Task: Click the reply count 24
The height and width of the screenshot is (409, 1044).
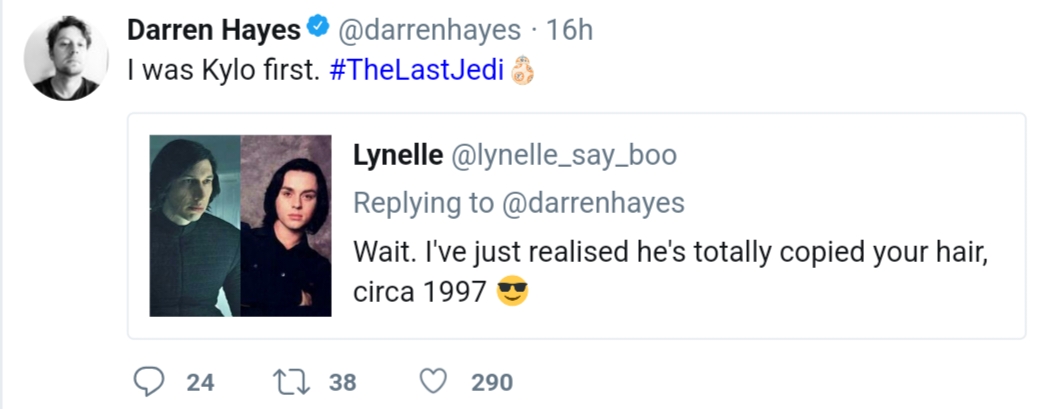Action: pos(200,382)
